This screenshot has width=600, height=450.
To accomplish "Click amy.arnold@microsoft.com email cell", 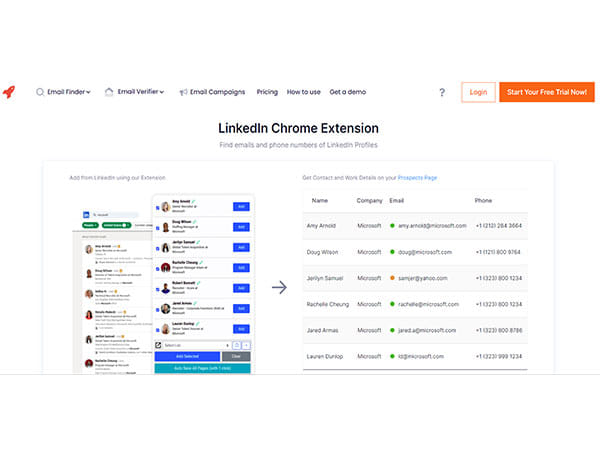I will [x=432, y=226].
